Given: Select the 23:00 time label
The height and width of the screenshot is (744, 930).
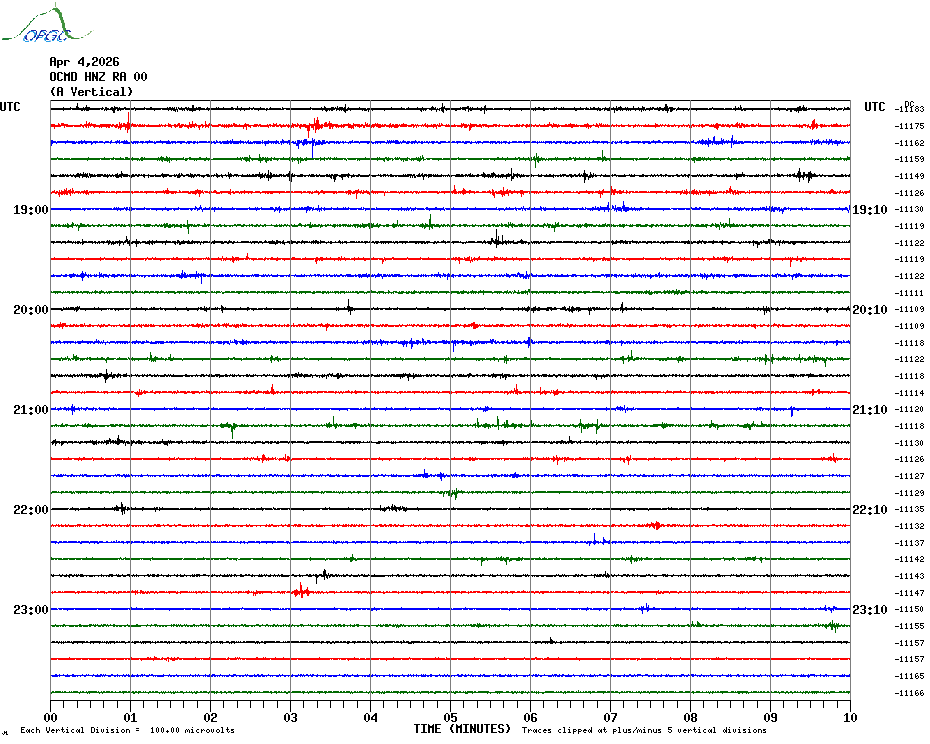Looking at the screenshot, I should [x=31, y=609].
